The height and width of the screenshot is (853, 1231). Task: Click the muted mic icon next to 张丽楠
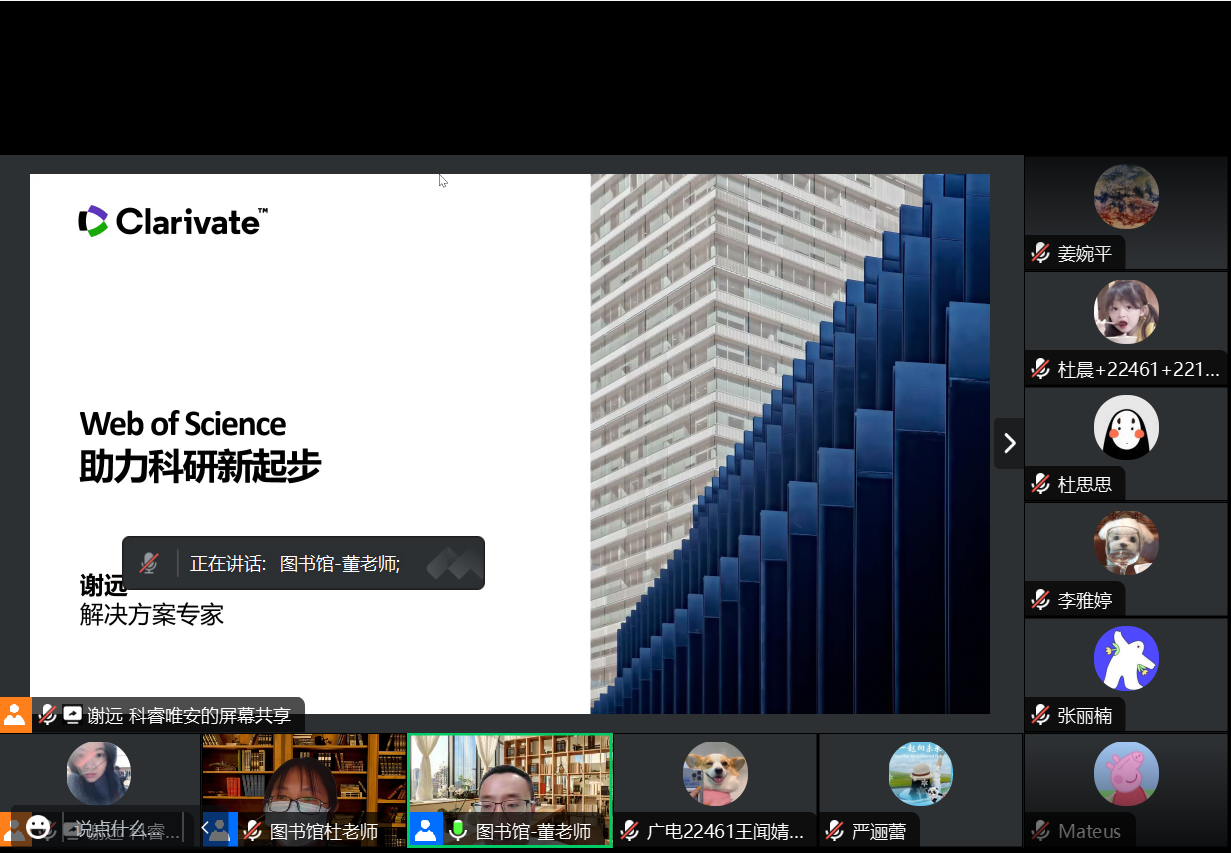pyautogui.click(x=1041, y=715)
